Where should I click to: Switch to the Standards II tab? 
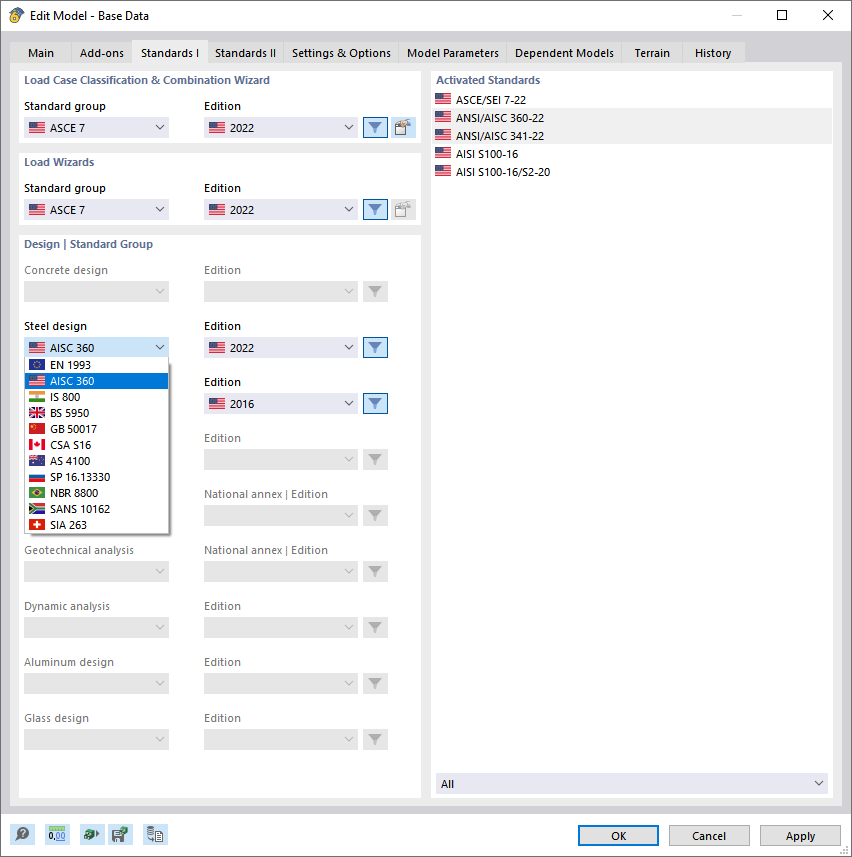[245, 53]
